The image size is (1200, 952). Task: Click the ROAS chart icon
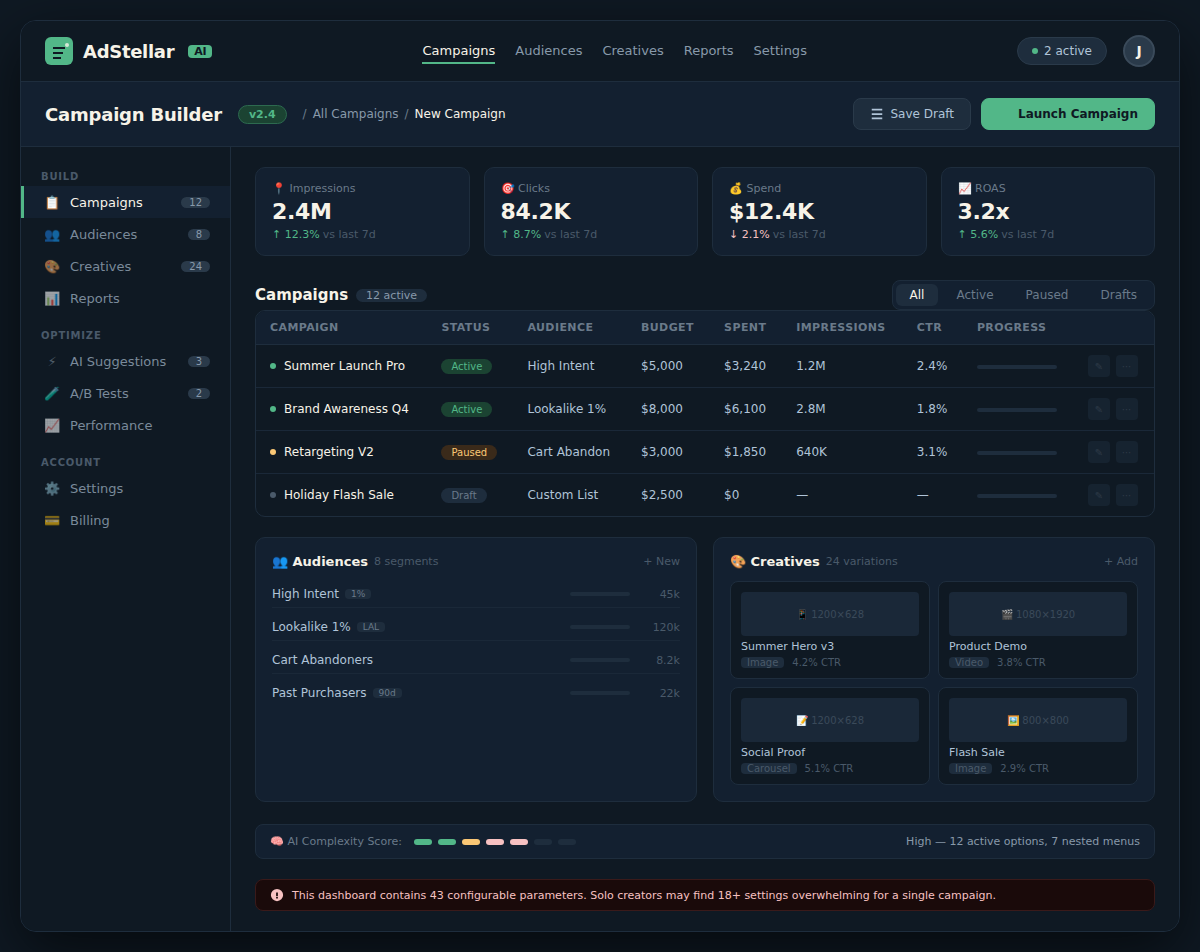[x=964, y=188]
